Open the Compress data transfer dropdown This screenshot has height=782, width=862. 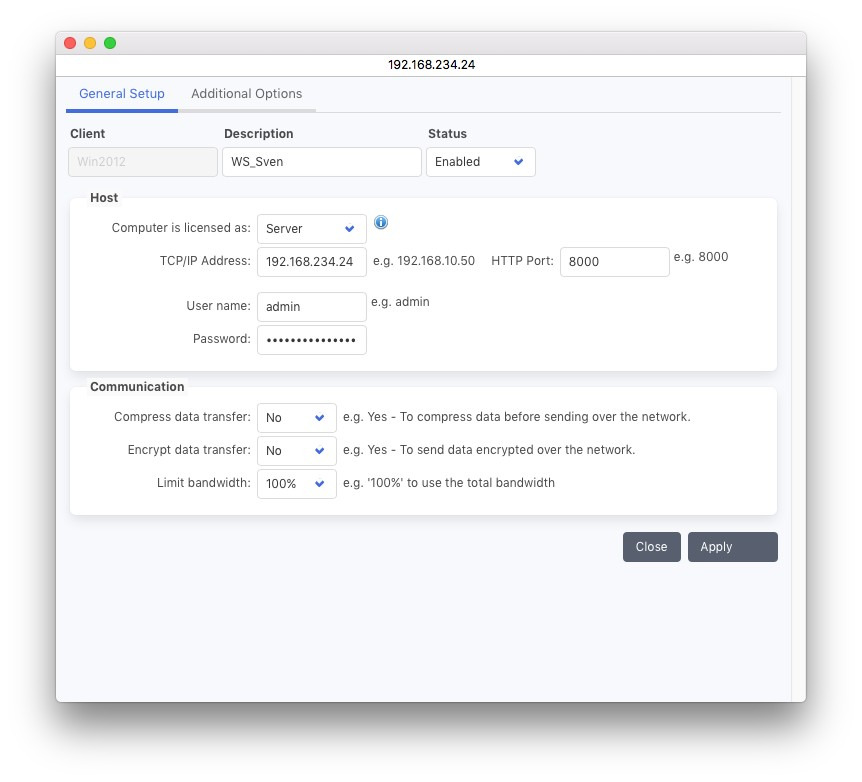pos(296,418)
